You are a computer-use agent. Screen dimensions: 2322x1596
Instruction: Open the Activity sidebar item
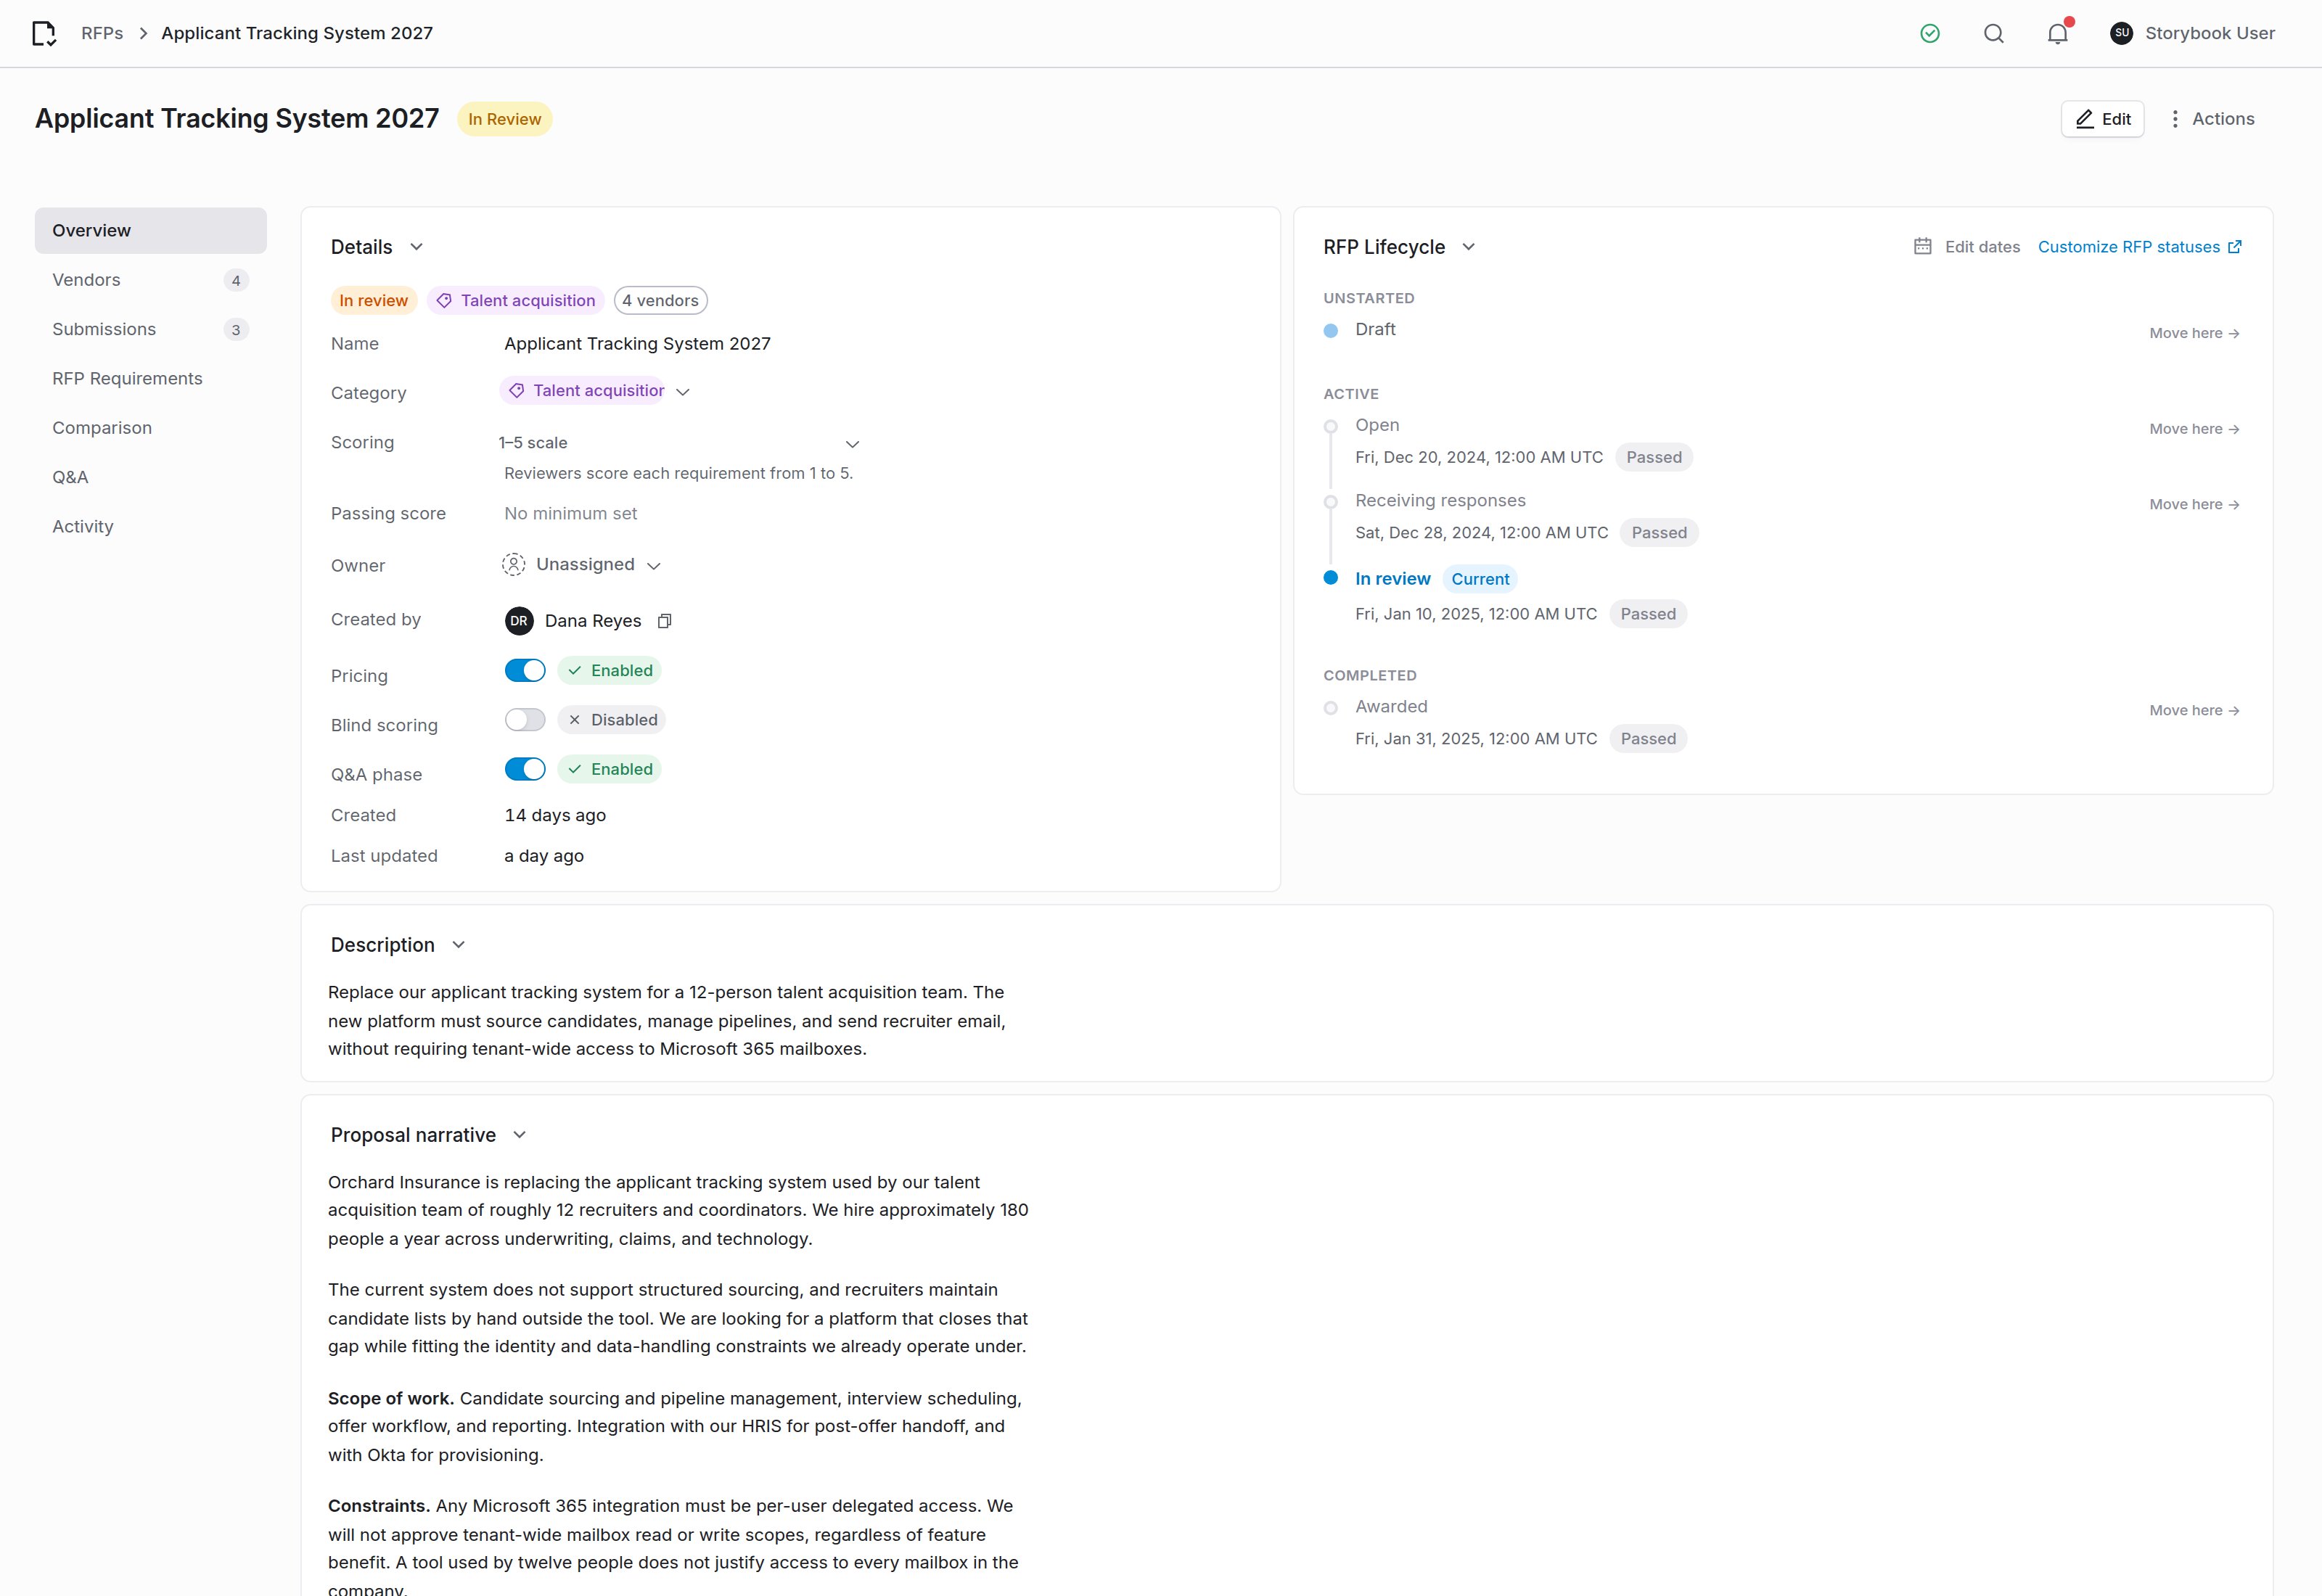151,527
